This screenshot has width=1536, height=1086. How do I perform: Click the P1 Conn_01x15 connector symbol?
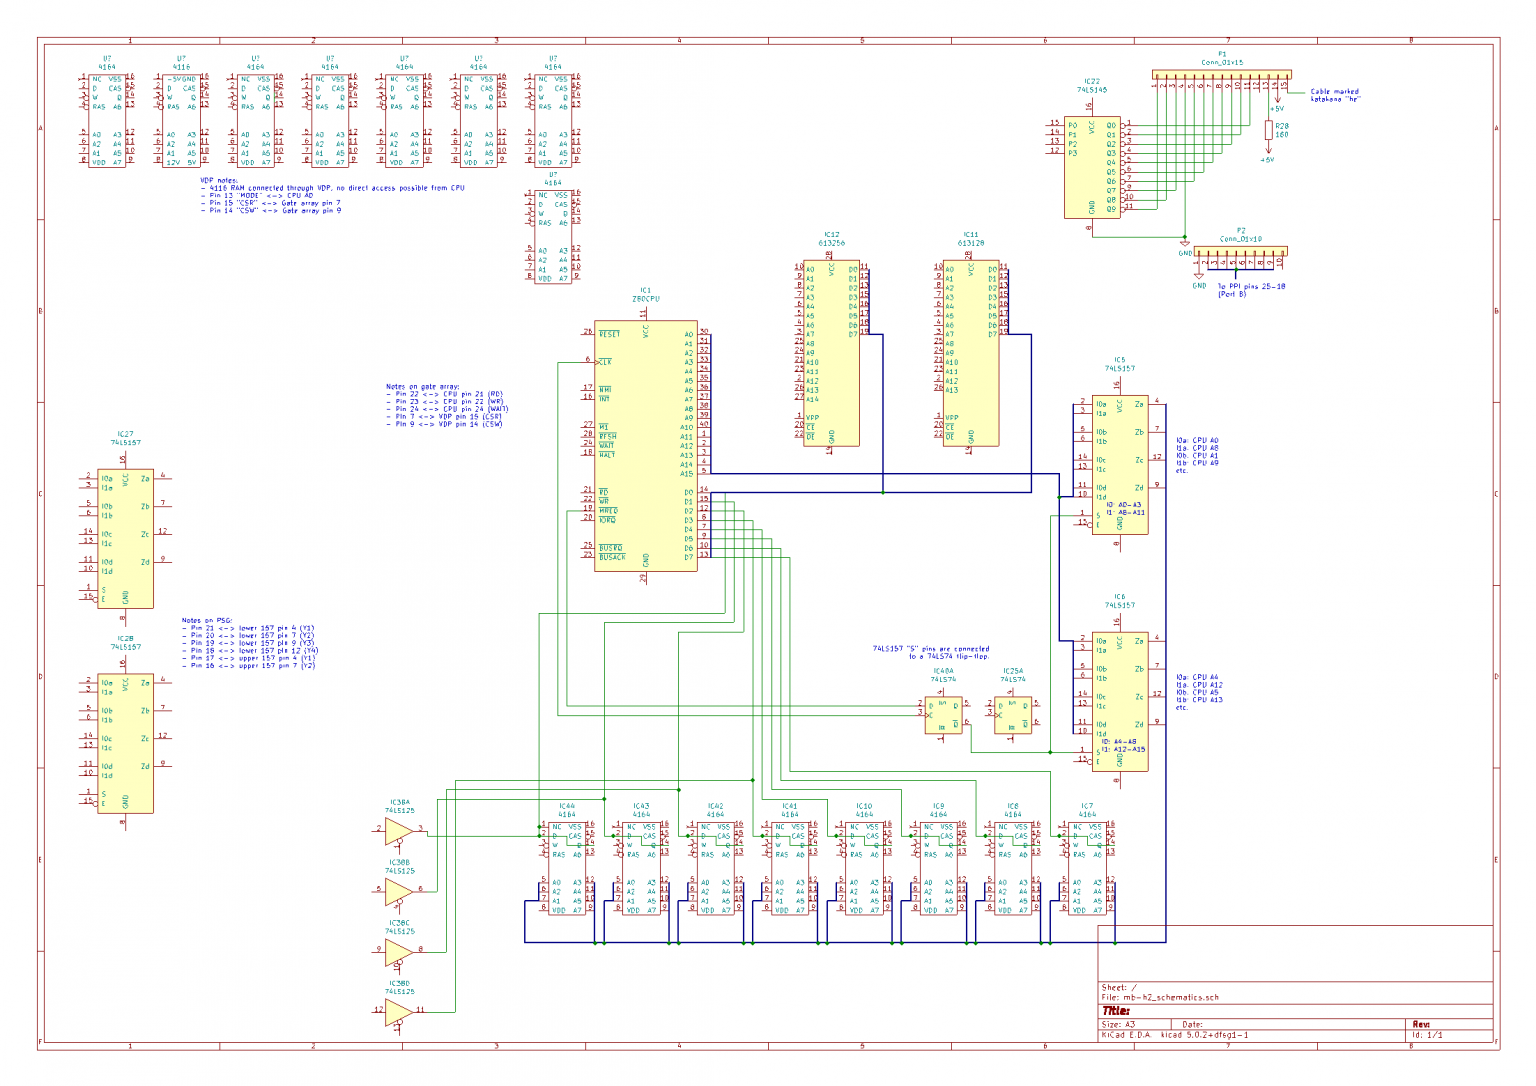1222,75
